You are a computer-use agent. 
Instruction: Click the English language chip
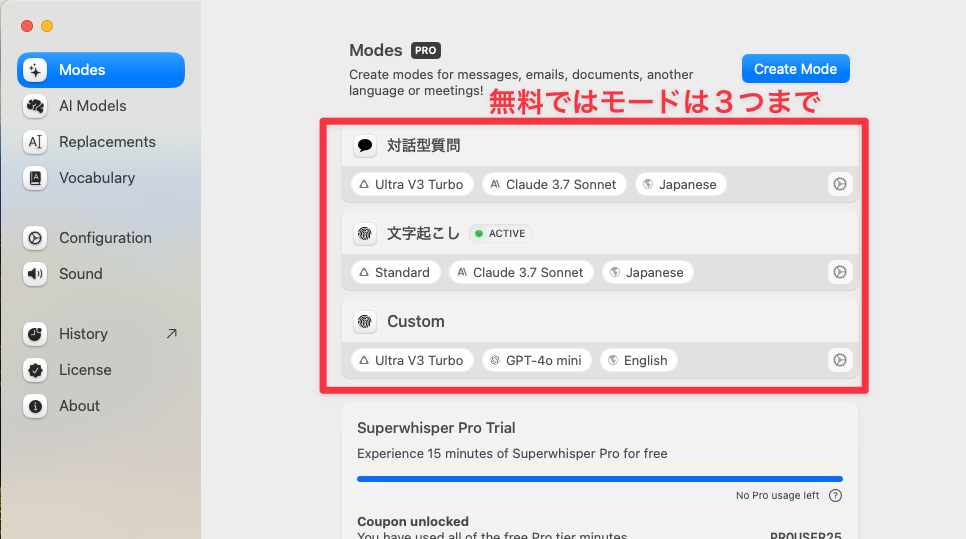click(x=639, y=360)
